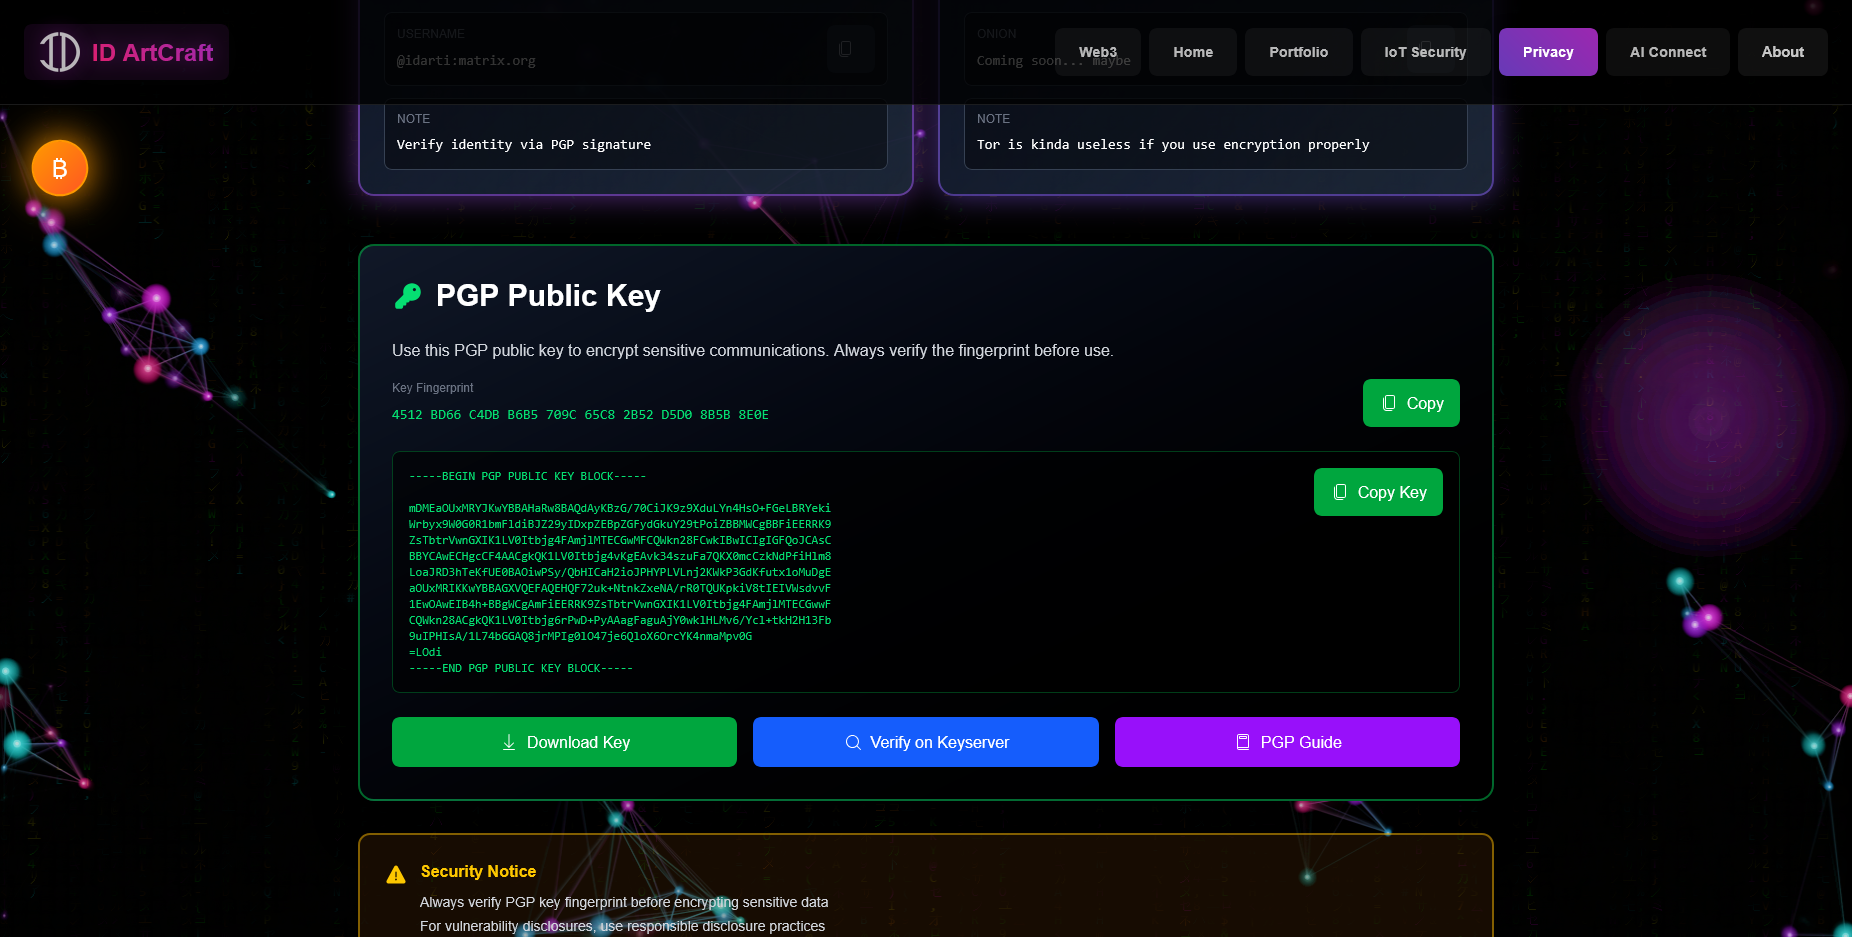The image size is (1852, 937).
Task: Navigate to the Home page
Action: pyautogui.click(x=1192, y=52)
